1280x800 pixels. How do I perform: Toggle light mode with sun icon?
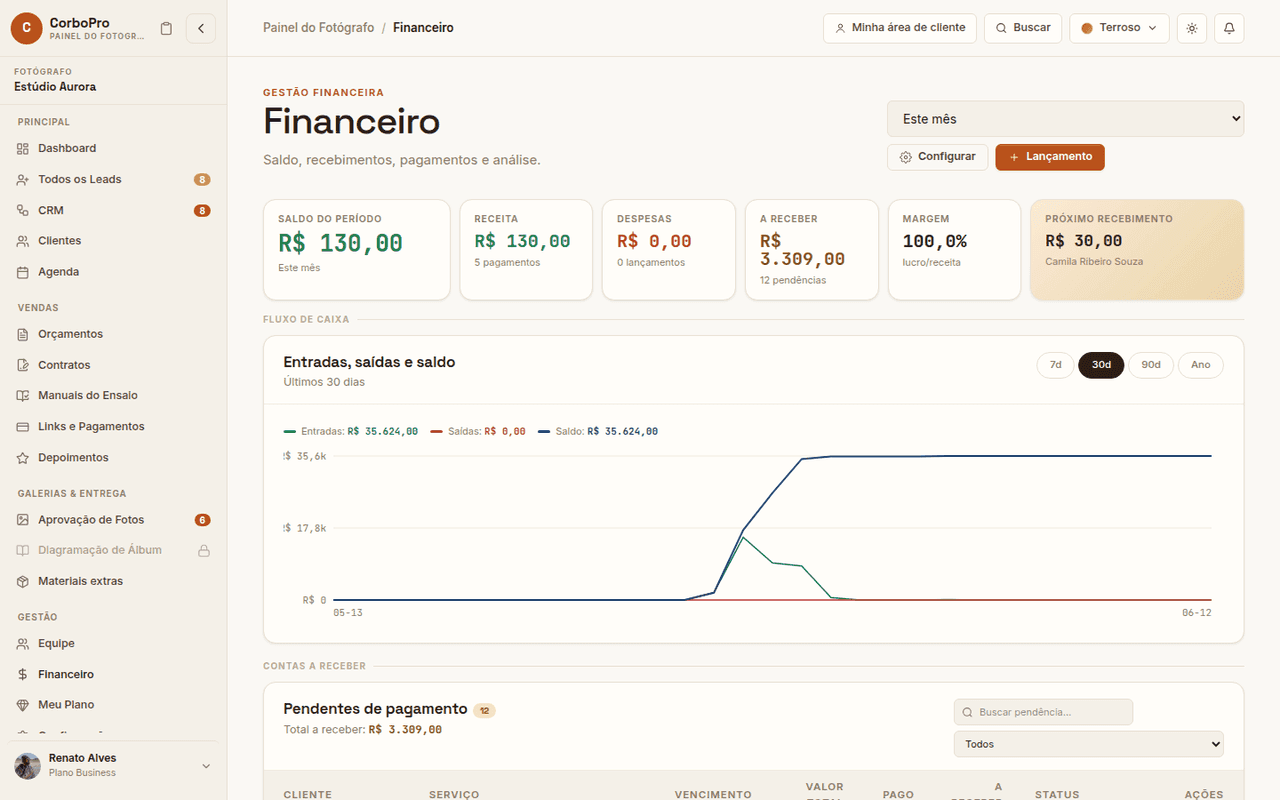pos(1192,28)
